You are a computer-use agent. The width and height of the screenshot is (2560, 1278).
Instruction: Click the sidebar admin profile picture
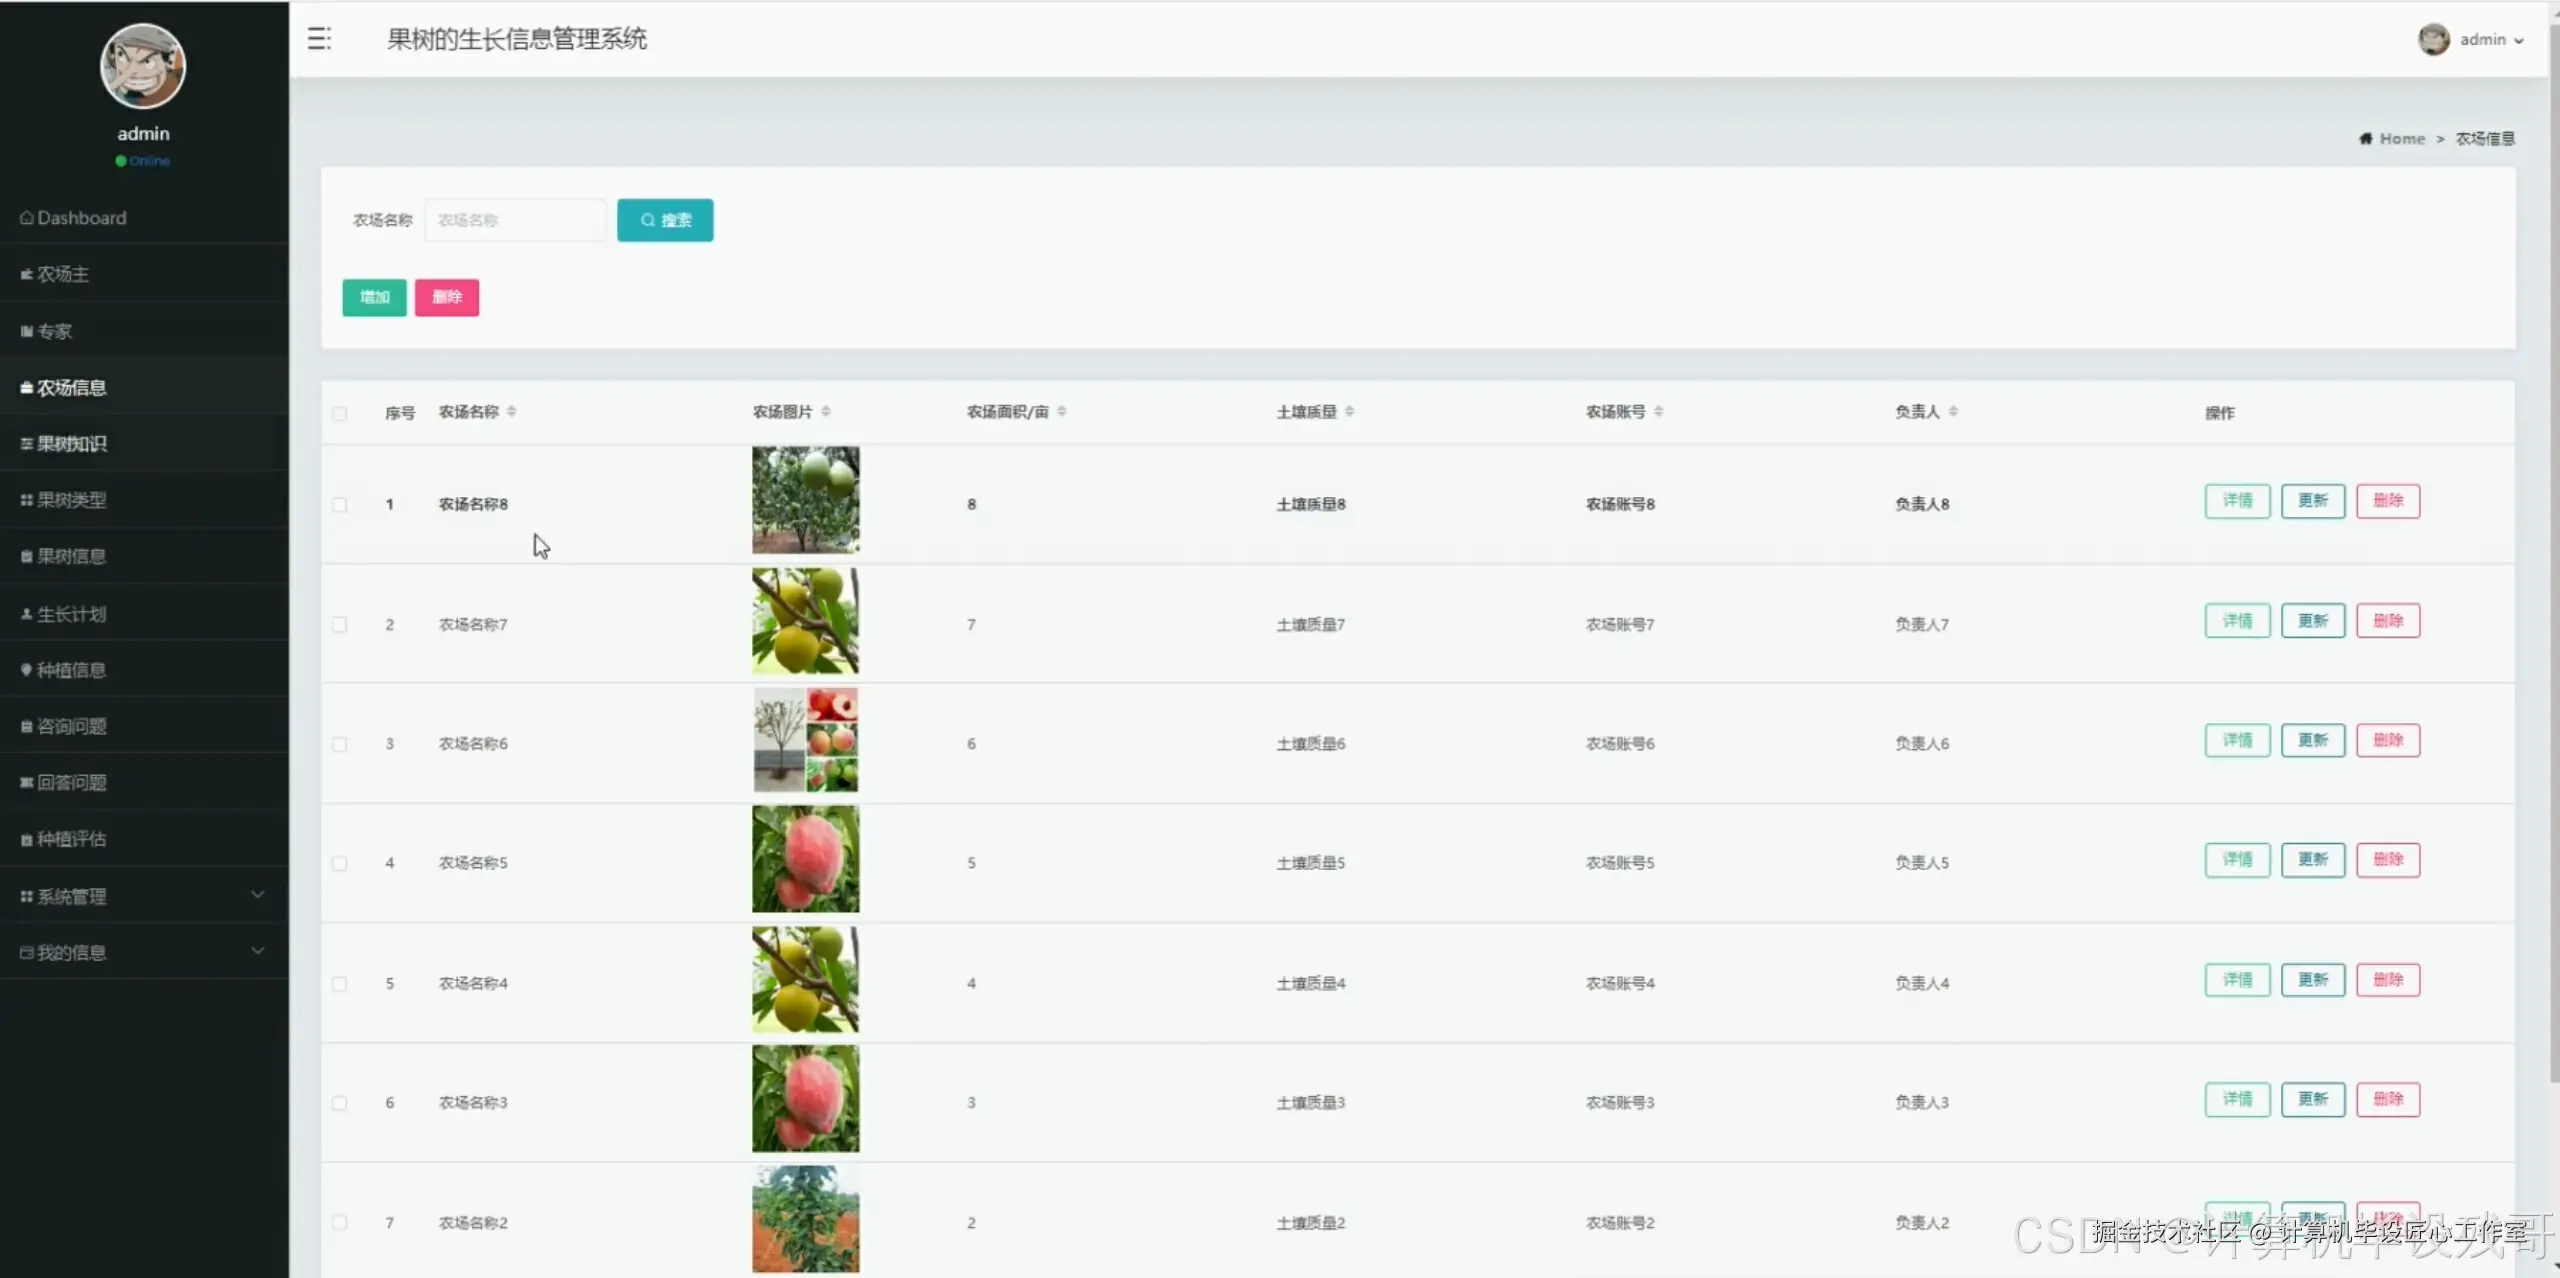[143, 67]
